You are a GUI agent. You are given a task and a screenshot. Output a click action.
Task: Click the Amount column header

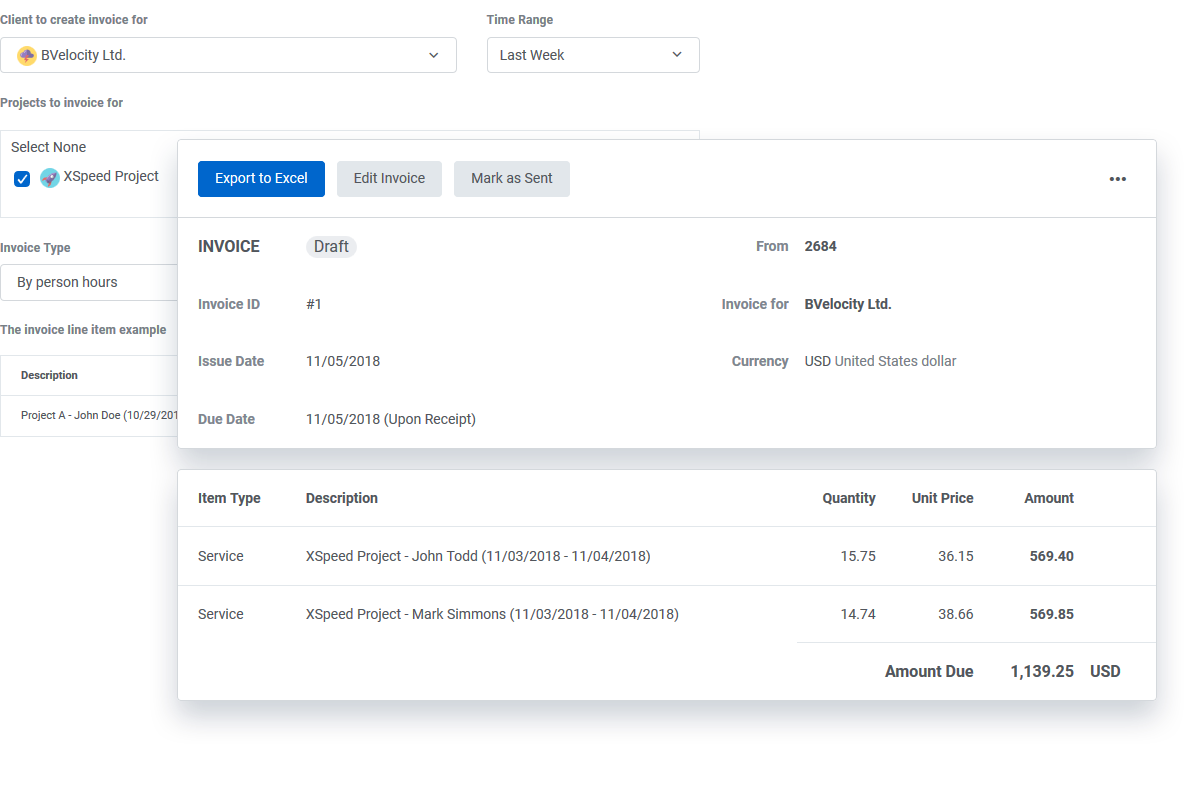1048,498
